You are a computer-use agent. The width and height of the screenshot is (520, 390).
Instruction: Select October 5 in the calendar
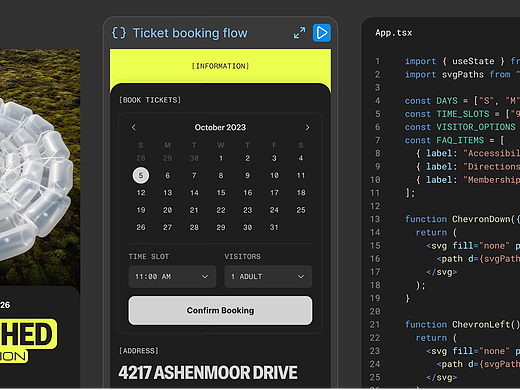[141, 176]
